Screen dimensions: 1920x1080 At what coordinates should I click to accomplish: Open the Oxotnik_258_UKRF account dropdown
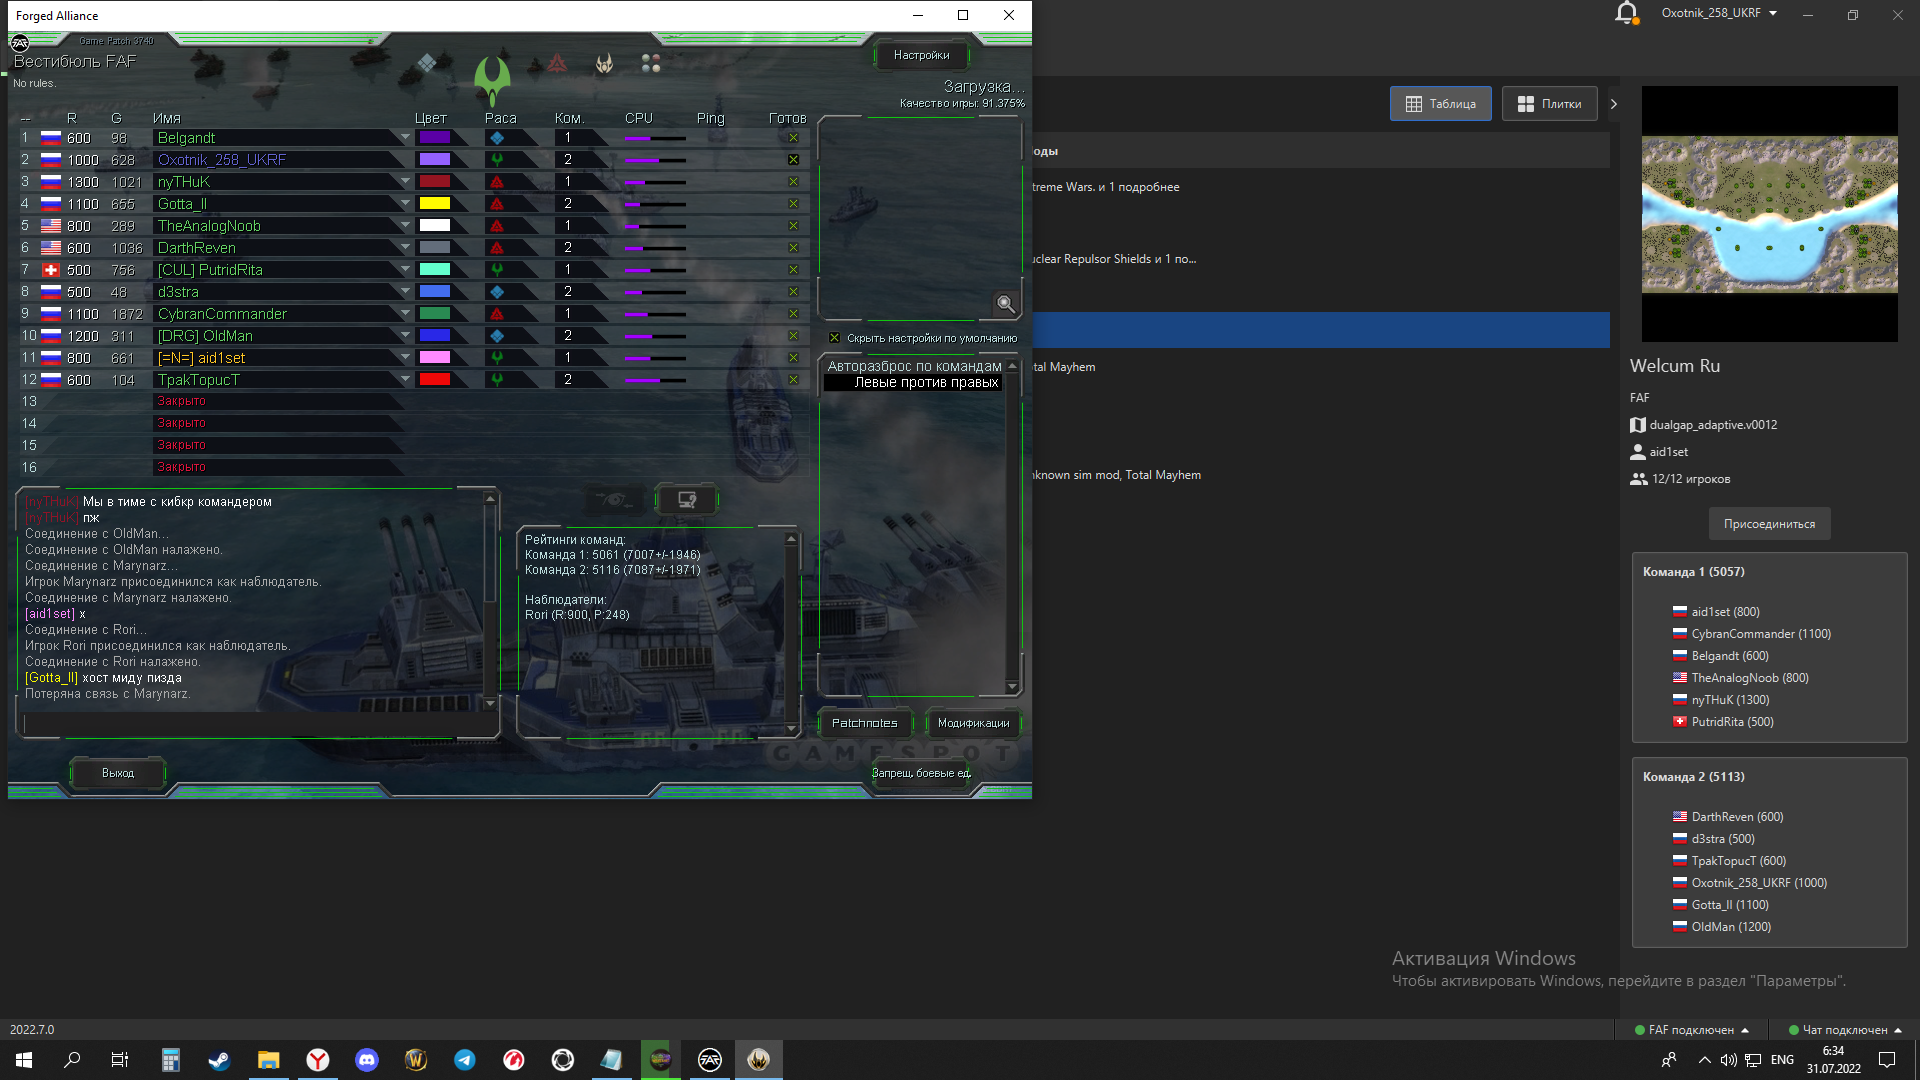point(1719,13)
